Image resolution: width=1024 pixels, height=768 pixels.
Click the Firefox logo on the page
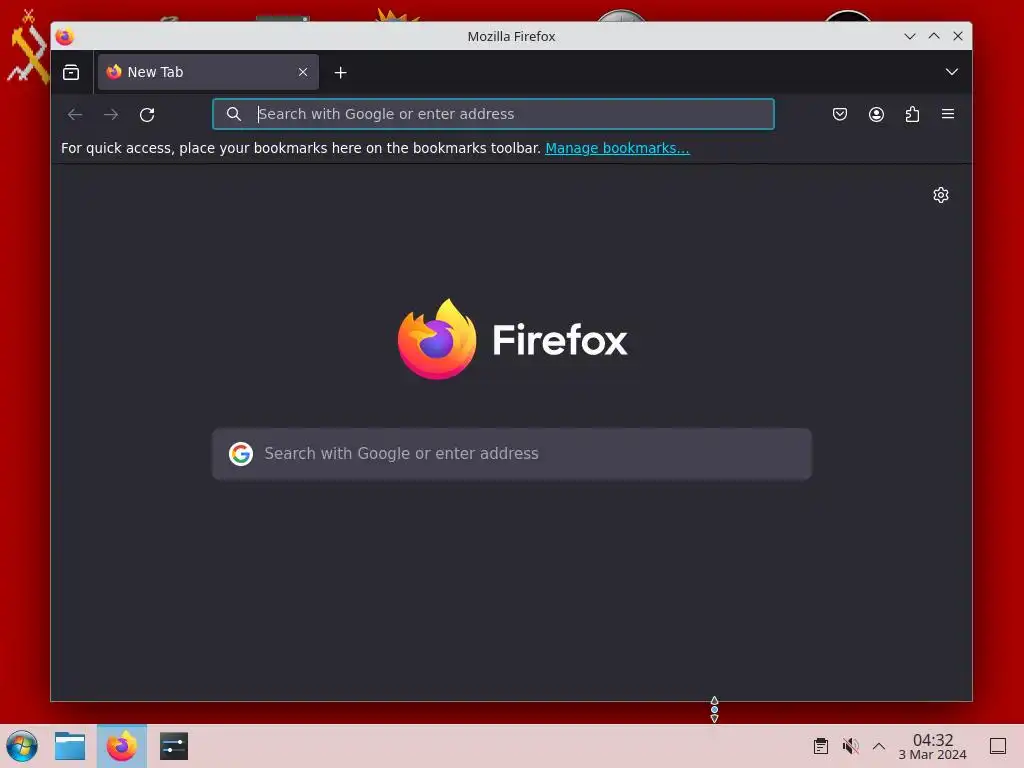[512, 339]
